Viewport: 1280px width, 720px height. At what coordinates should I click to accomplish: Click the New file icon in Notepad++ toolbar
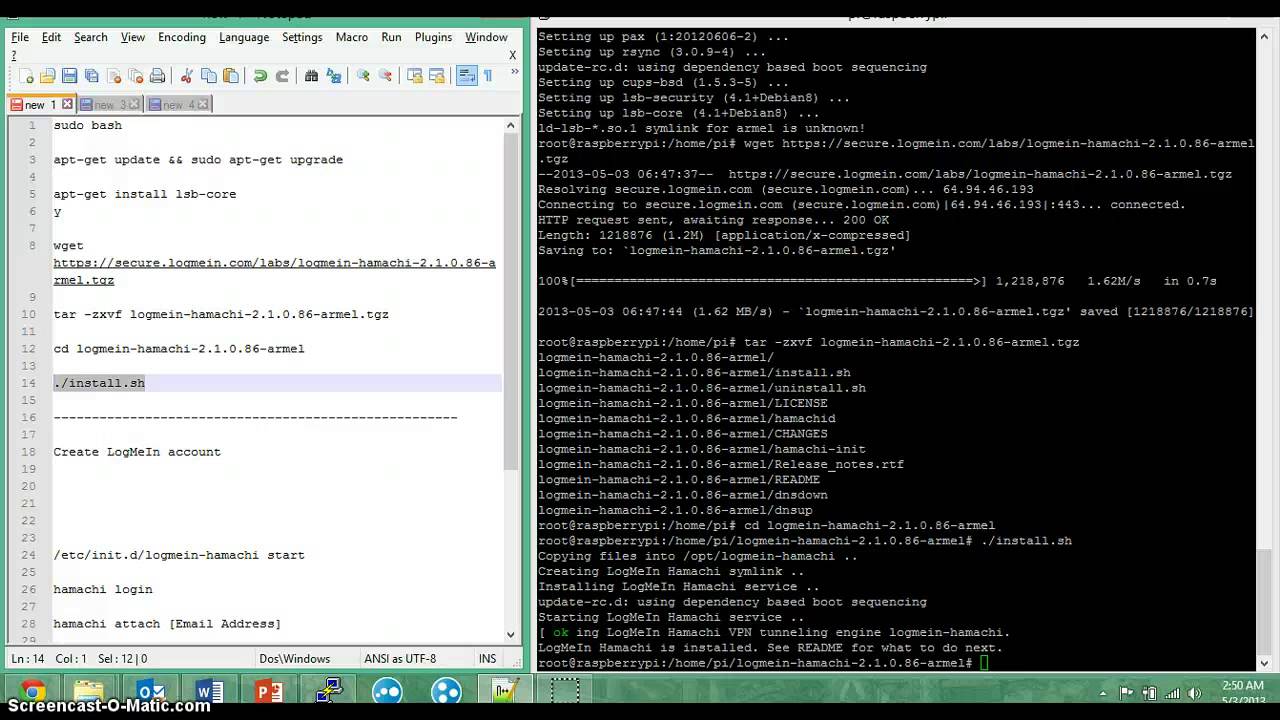pyautogui.click(x=27, y=76)
